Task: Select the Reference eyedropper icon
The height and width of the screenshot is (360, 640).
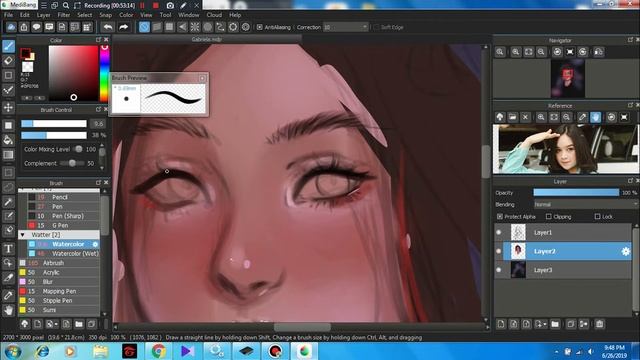Action: [x=583, y=117]
